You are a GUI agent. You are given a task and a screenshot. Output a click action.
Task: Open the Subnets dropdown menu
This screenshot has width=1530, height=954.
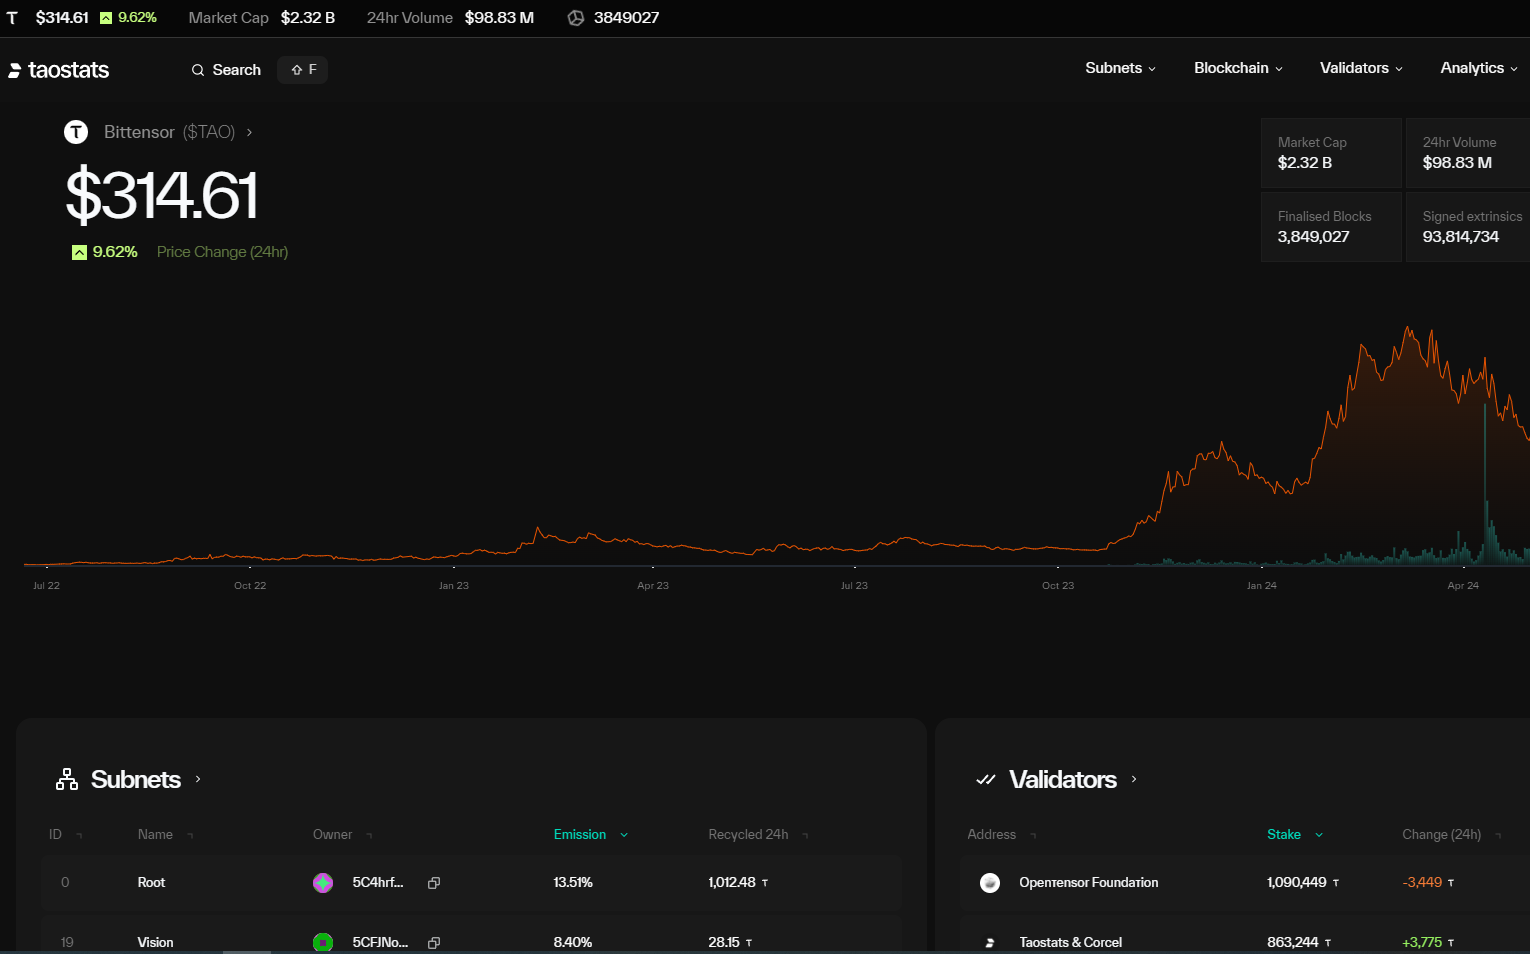[x=1120, y=68]
